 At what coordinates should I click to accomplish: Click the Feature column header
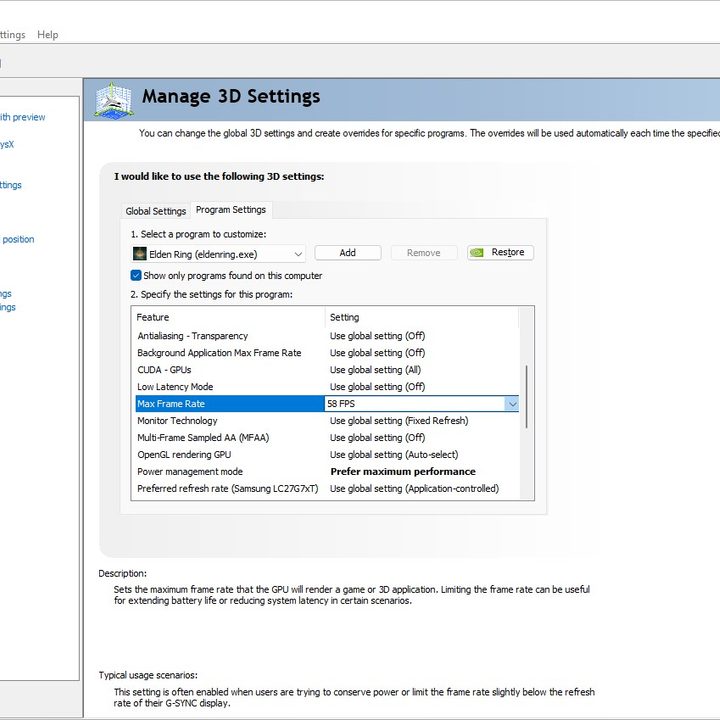229,317
